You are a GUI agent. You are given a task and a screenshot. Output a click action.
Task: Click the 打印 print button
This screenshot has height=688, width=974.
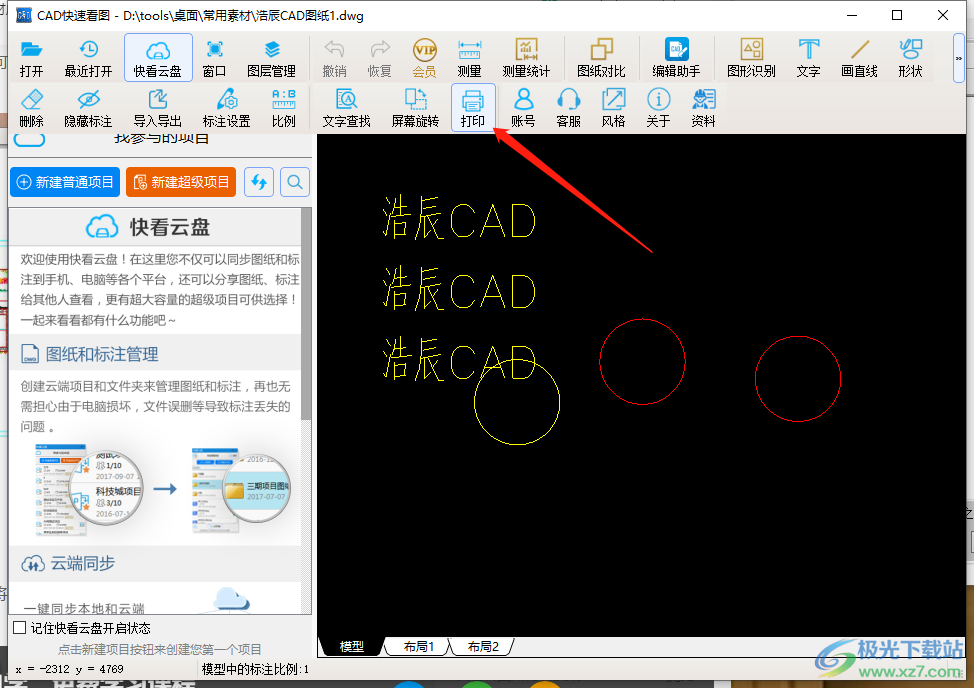pyautogui.click(x=473, y=107)
